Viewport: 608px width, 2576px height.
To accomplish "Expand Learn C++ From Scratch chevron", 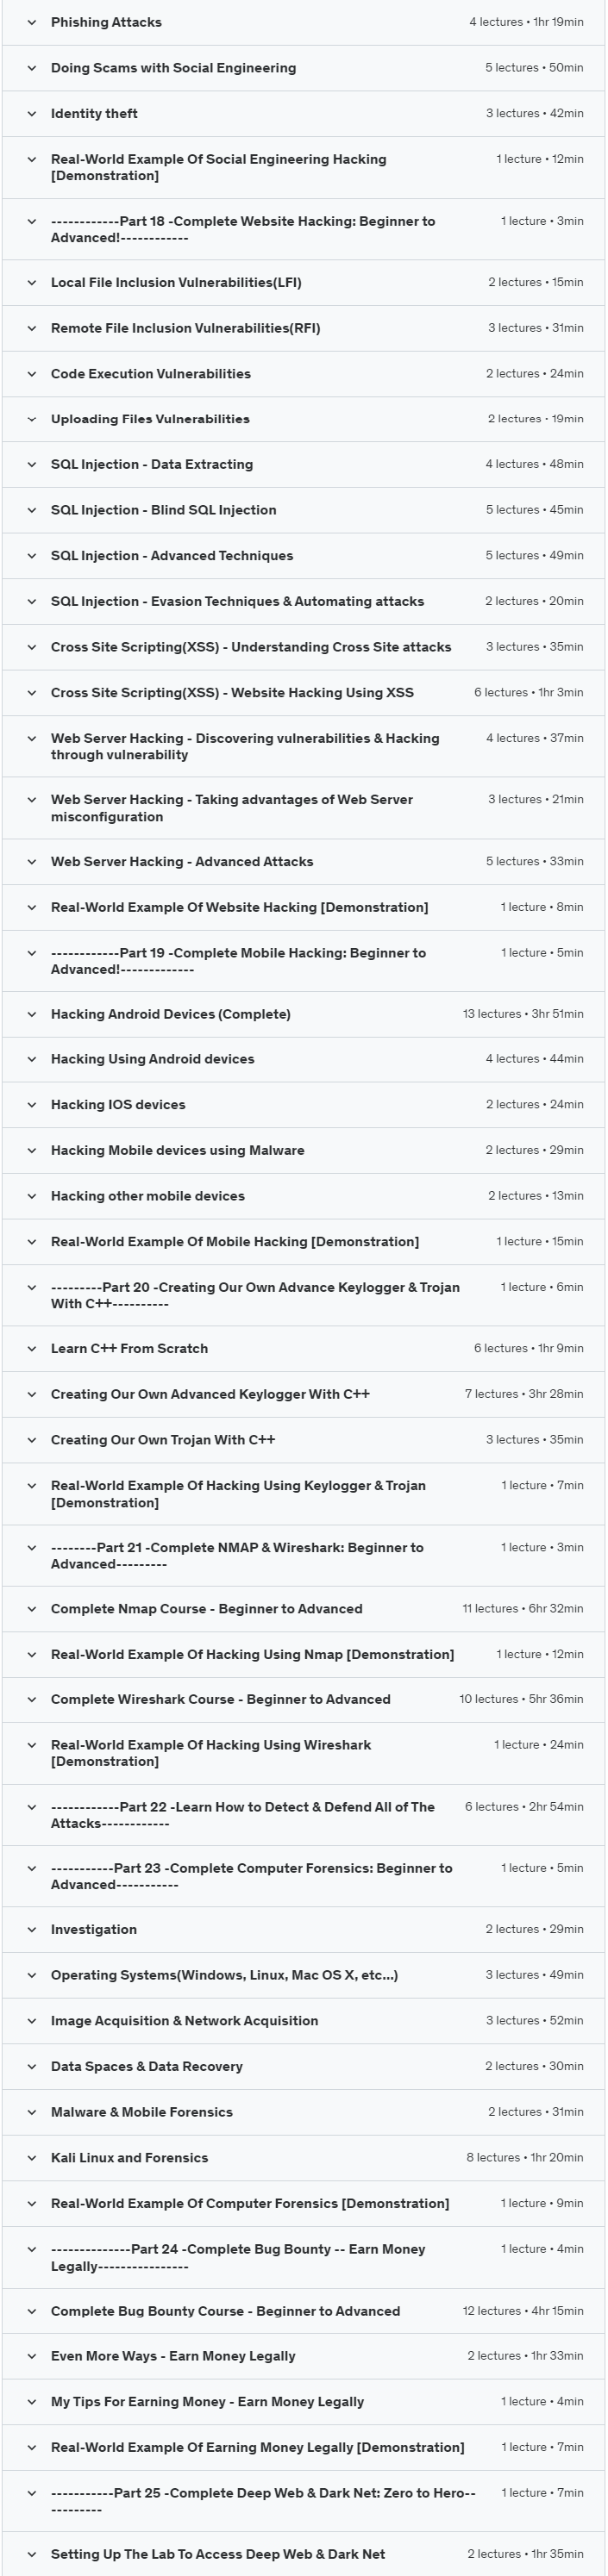I will coord(31,1349).
